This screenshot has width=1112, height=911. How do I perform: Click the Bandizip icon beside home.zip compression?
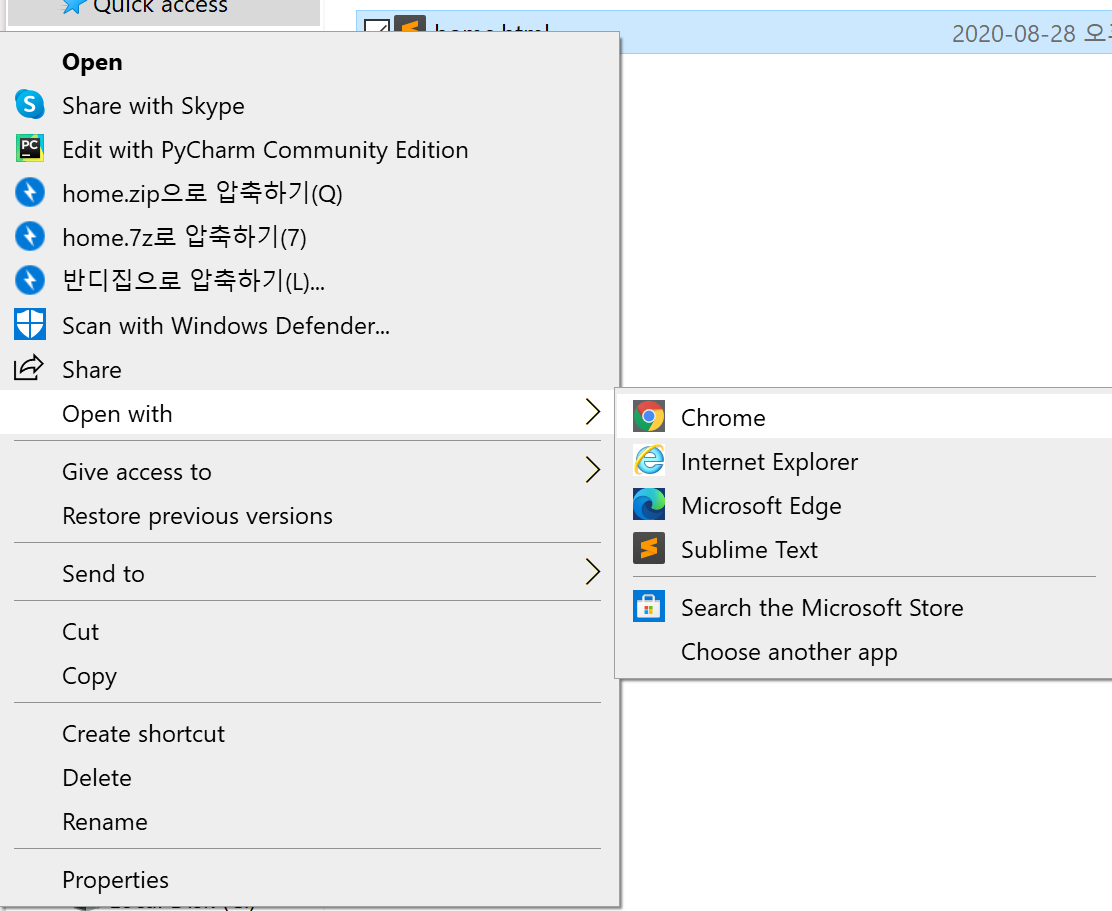click(30, 193)
